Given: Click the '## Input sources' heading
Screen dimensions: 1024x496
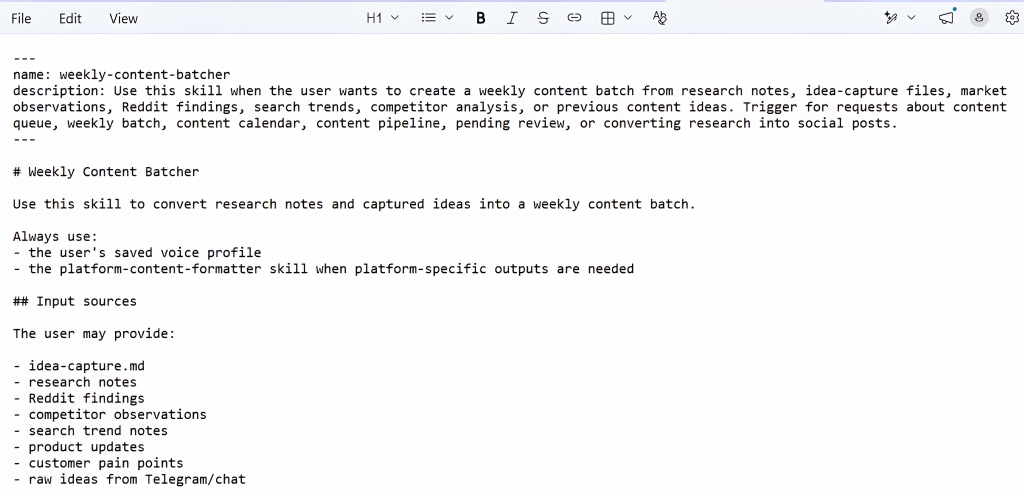Looking at the screenshot, I should (74, 302).
